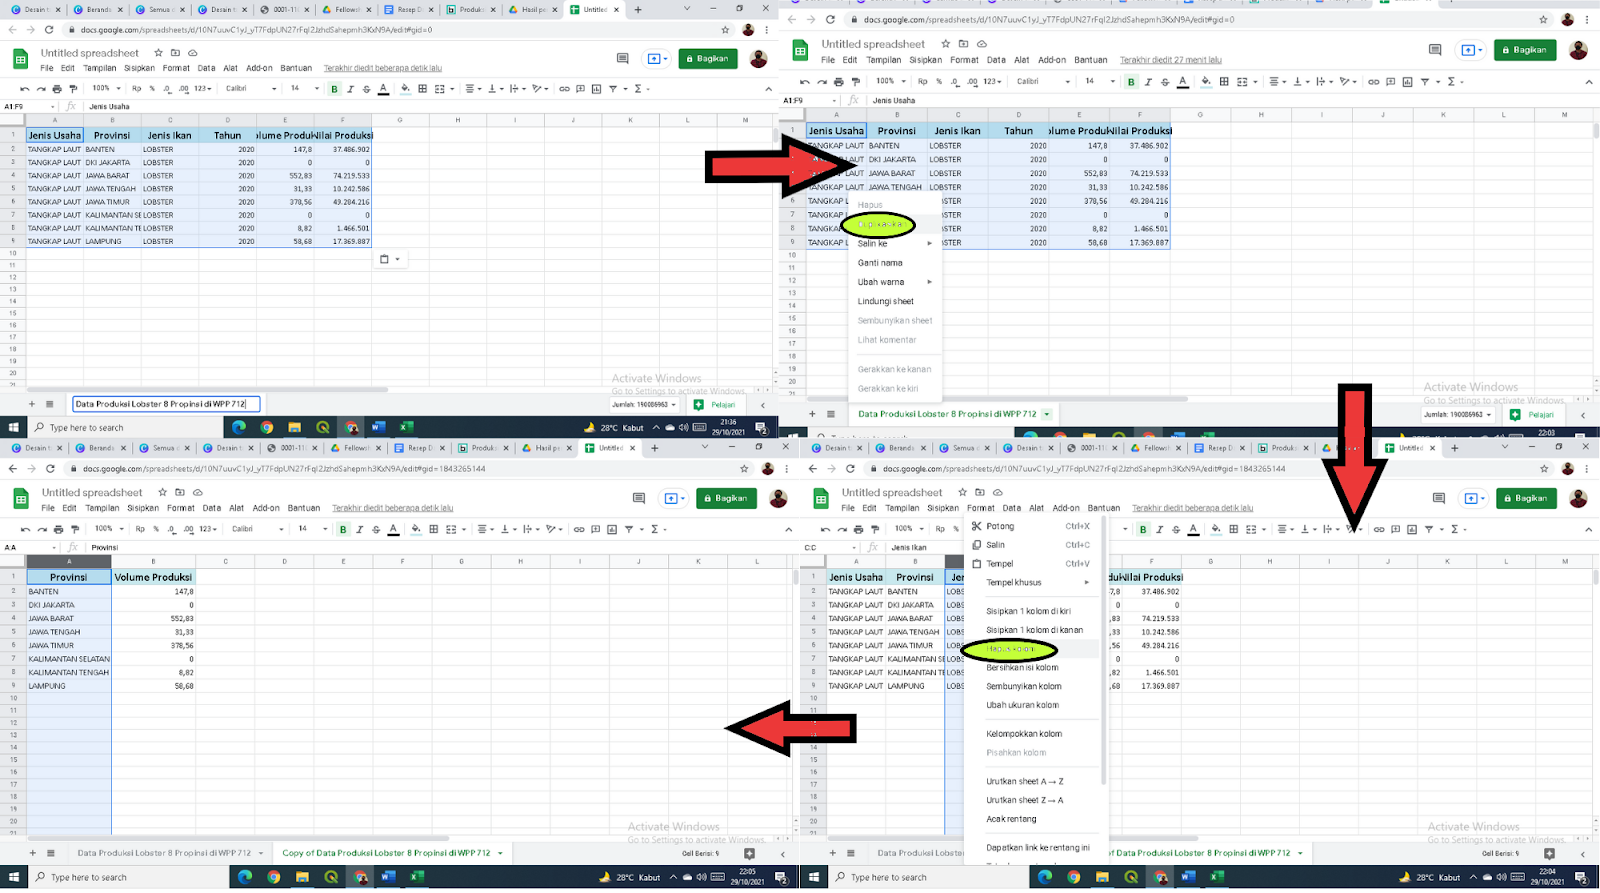Image resolution: width=1600 pixels, height=893 pixels.
Task: Open the name box dropdown showing A:A
Action: 56,547
